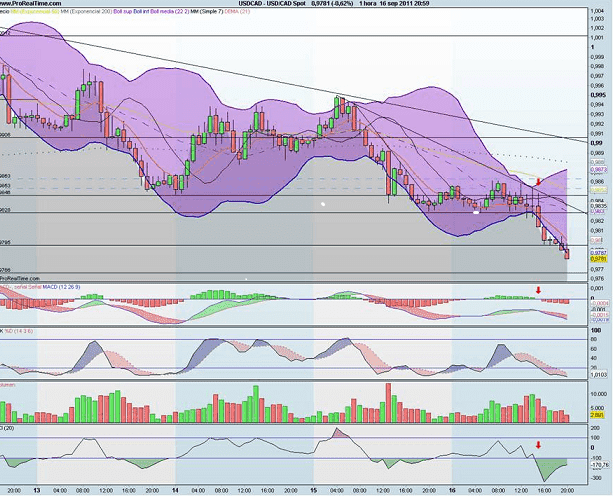The width and height of the screenshot is (613, 496).
Task: Click the 0,9787 price tag on the axis
Action: 599,253
